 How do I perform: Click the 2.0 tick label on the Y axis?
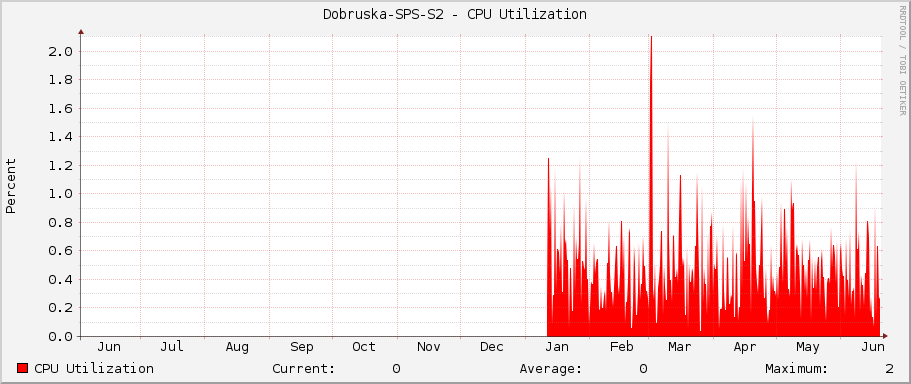[x=61, y=51]
